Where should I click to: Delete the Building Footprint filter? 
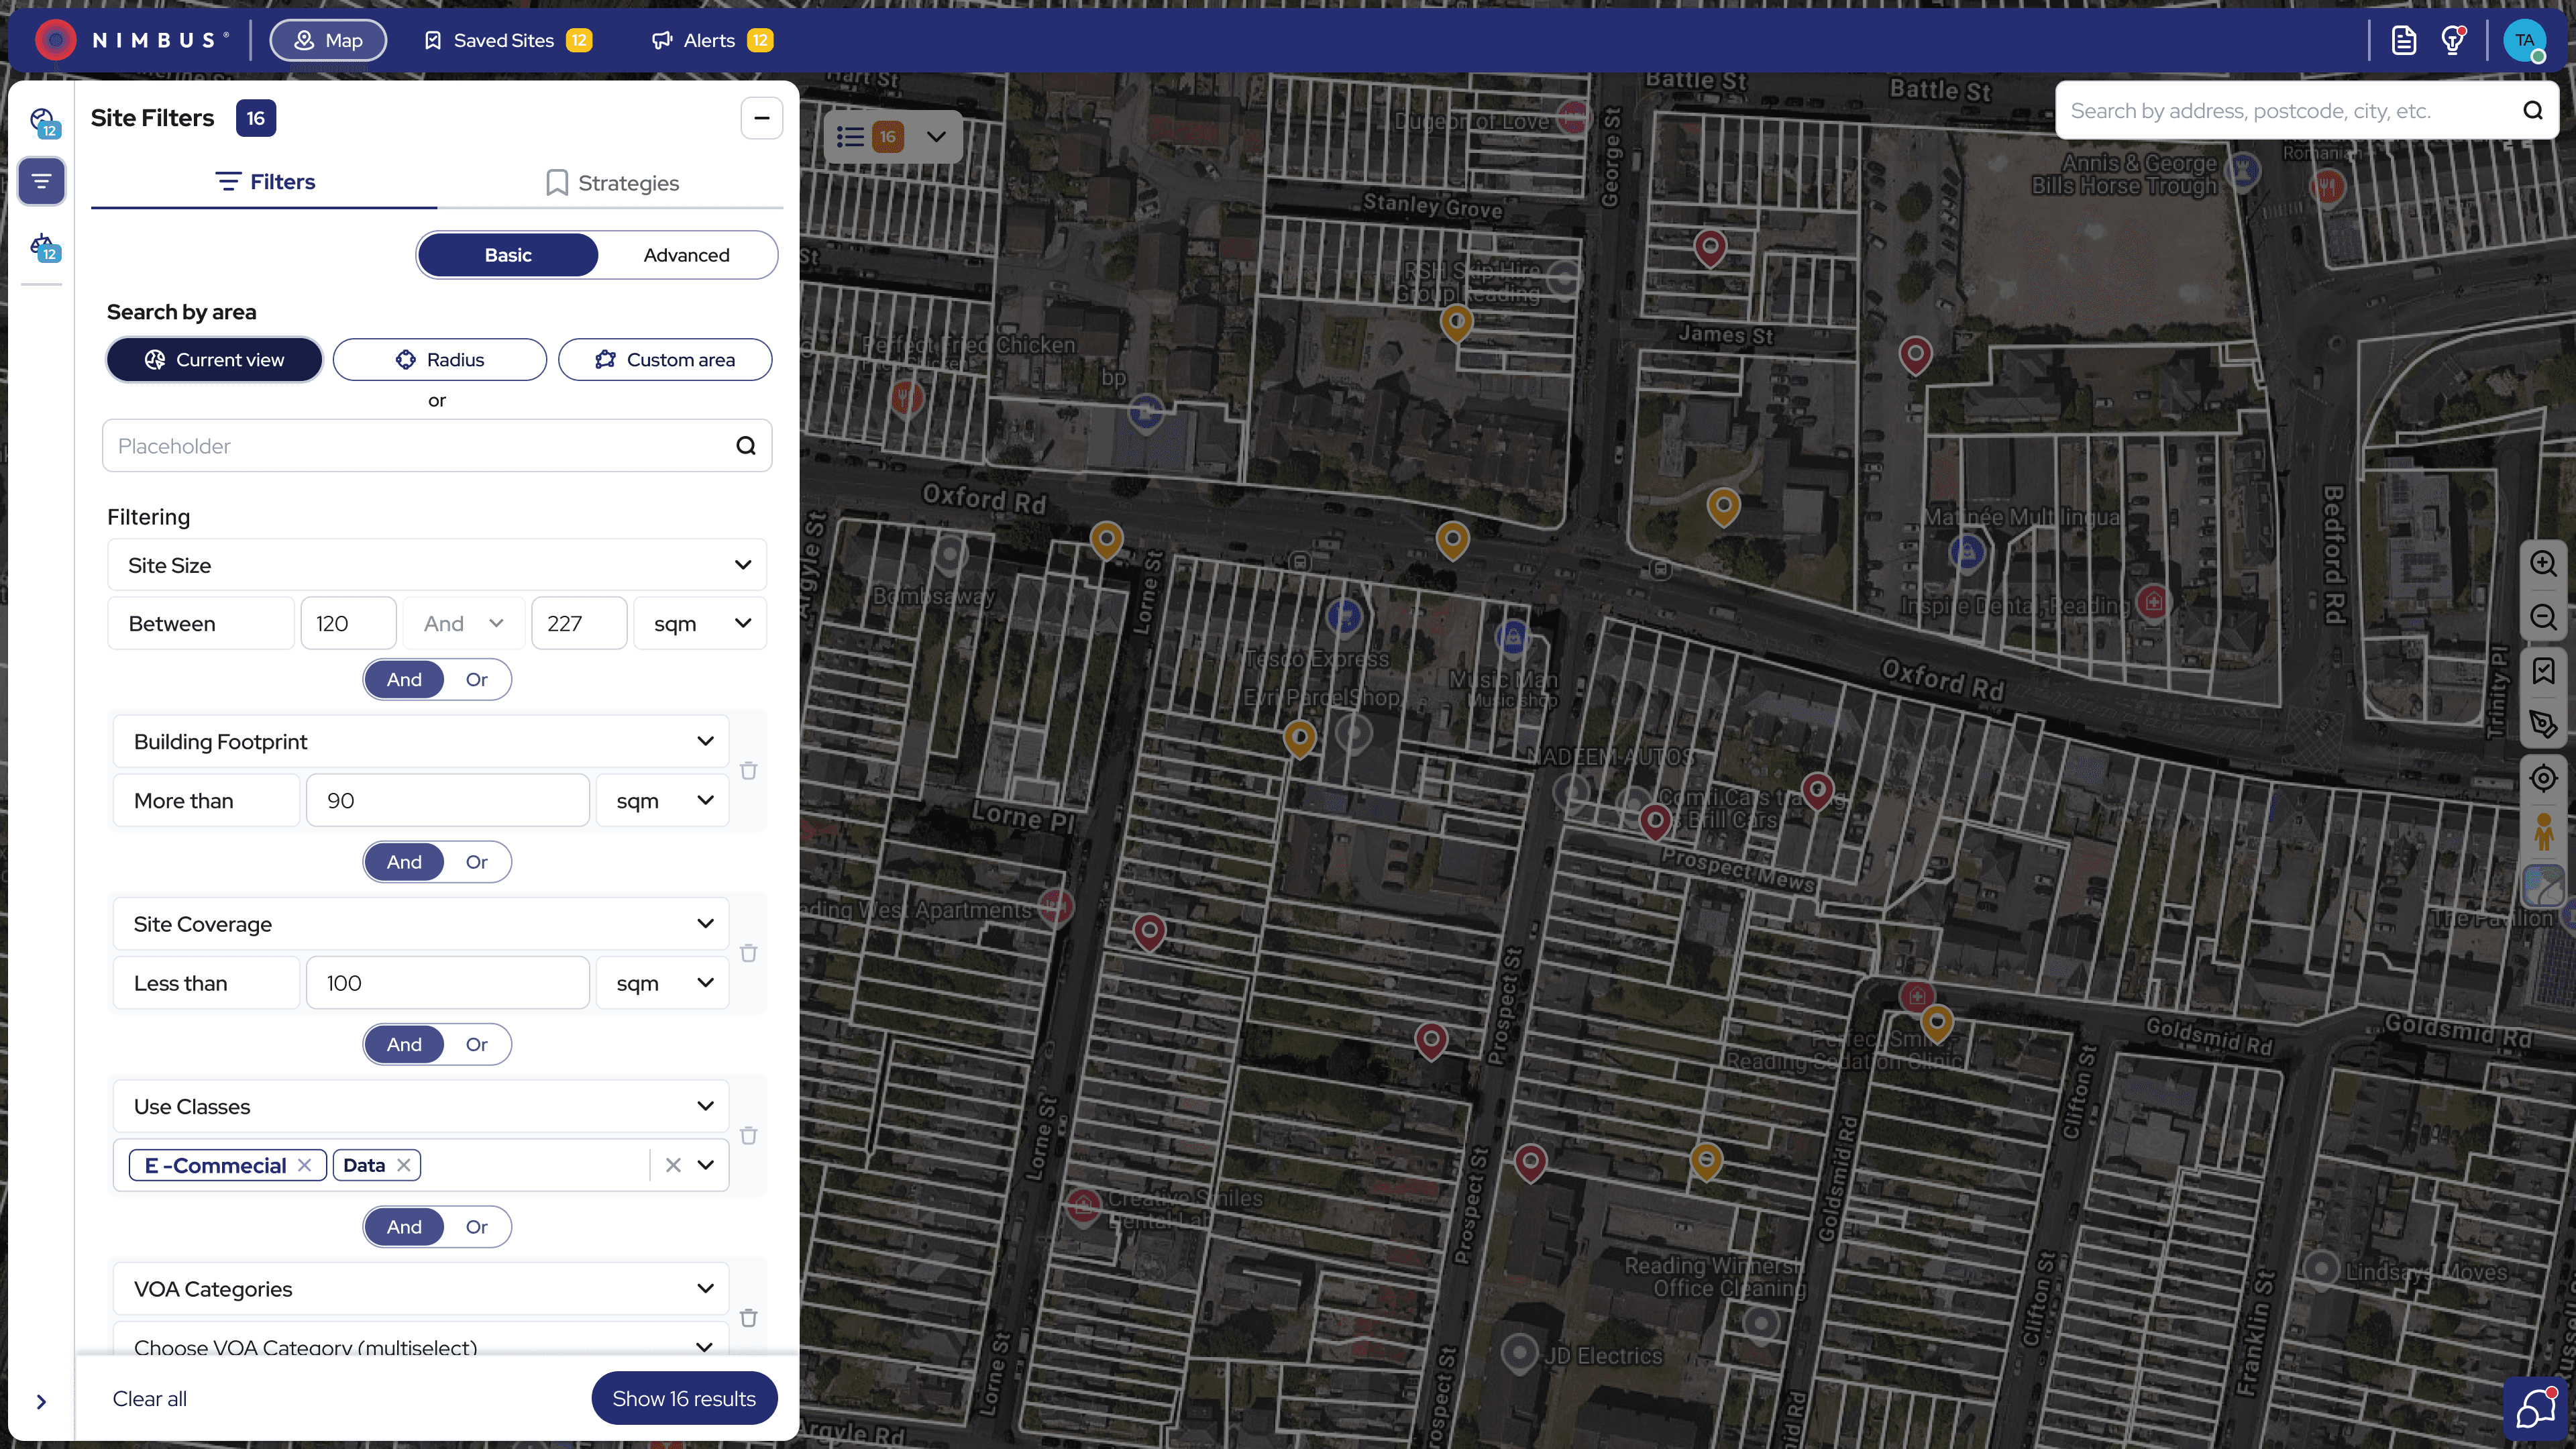tap(748, 771)
